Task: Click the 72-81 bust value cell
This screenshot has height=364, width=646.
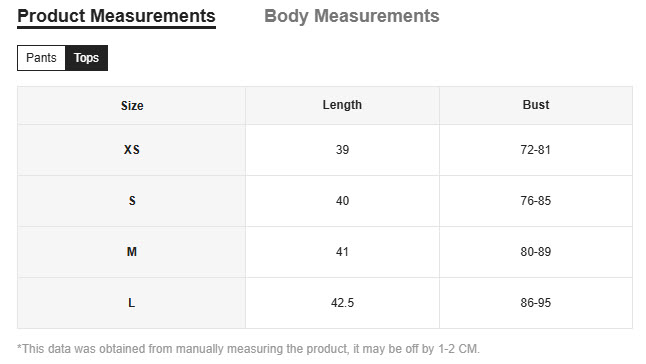Action: coord(536,150)
